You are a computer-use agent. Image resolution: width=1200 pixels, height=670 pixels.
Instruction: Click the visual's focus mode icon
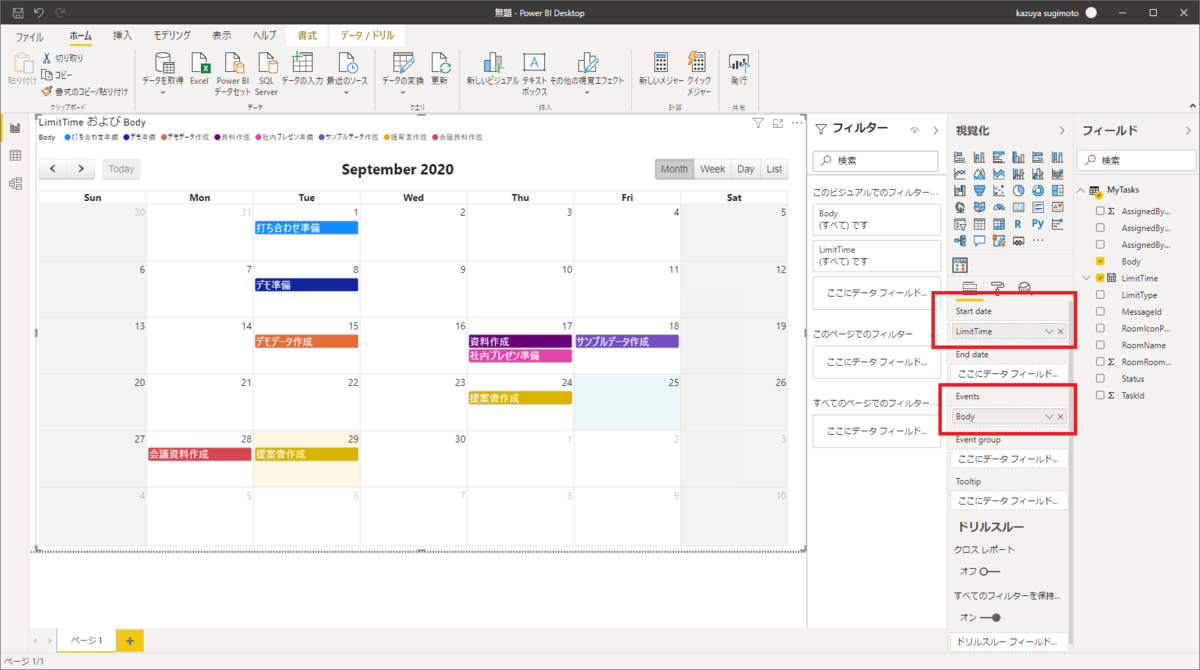tap(777, 123)
